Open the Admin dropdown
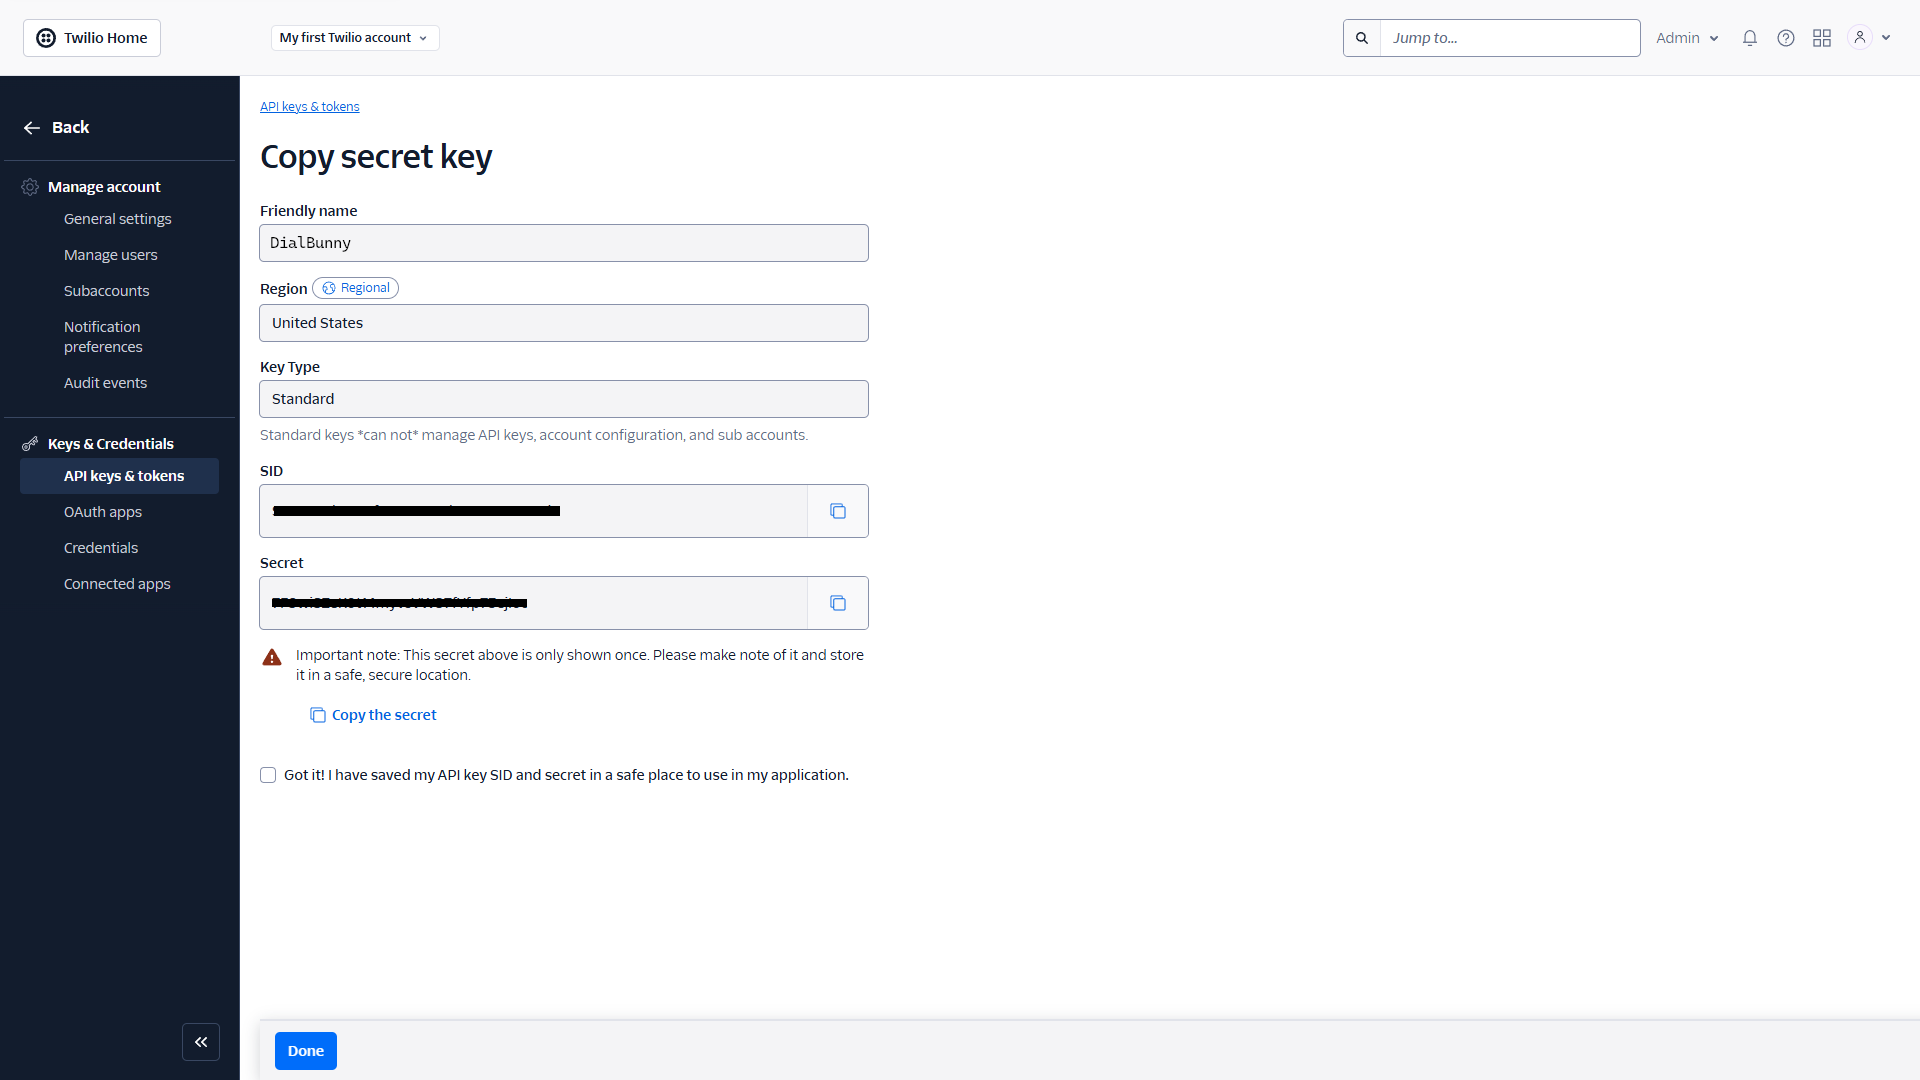This screenshot has width=1920, height=1080. coord(1686,37)
